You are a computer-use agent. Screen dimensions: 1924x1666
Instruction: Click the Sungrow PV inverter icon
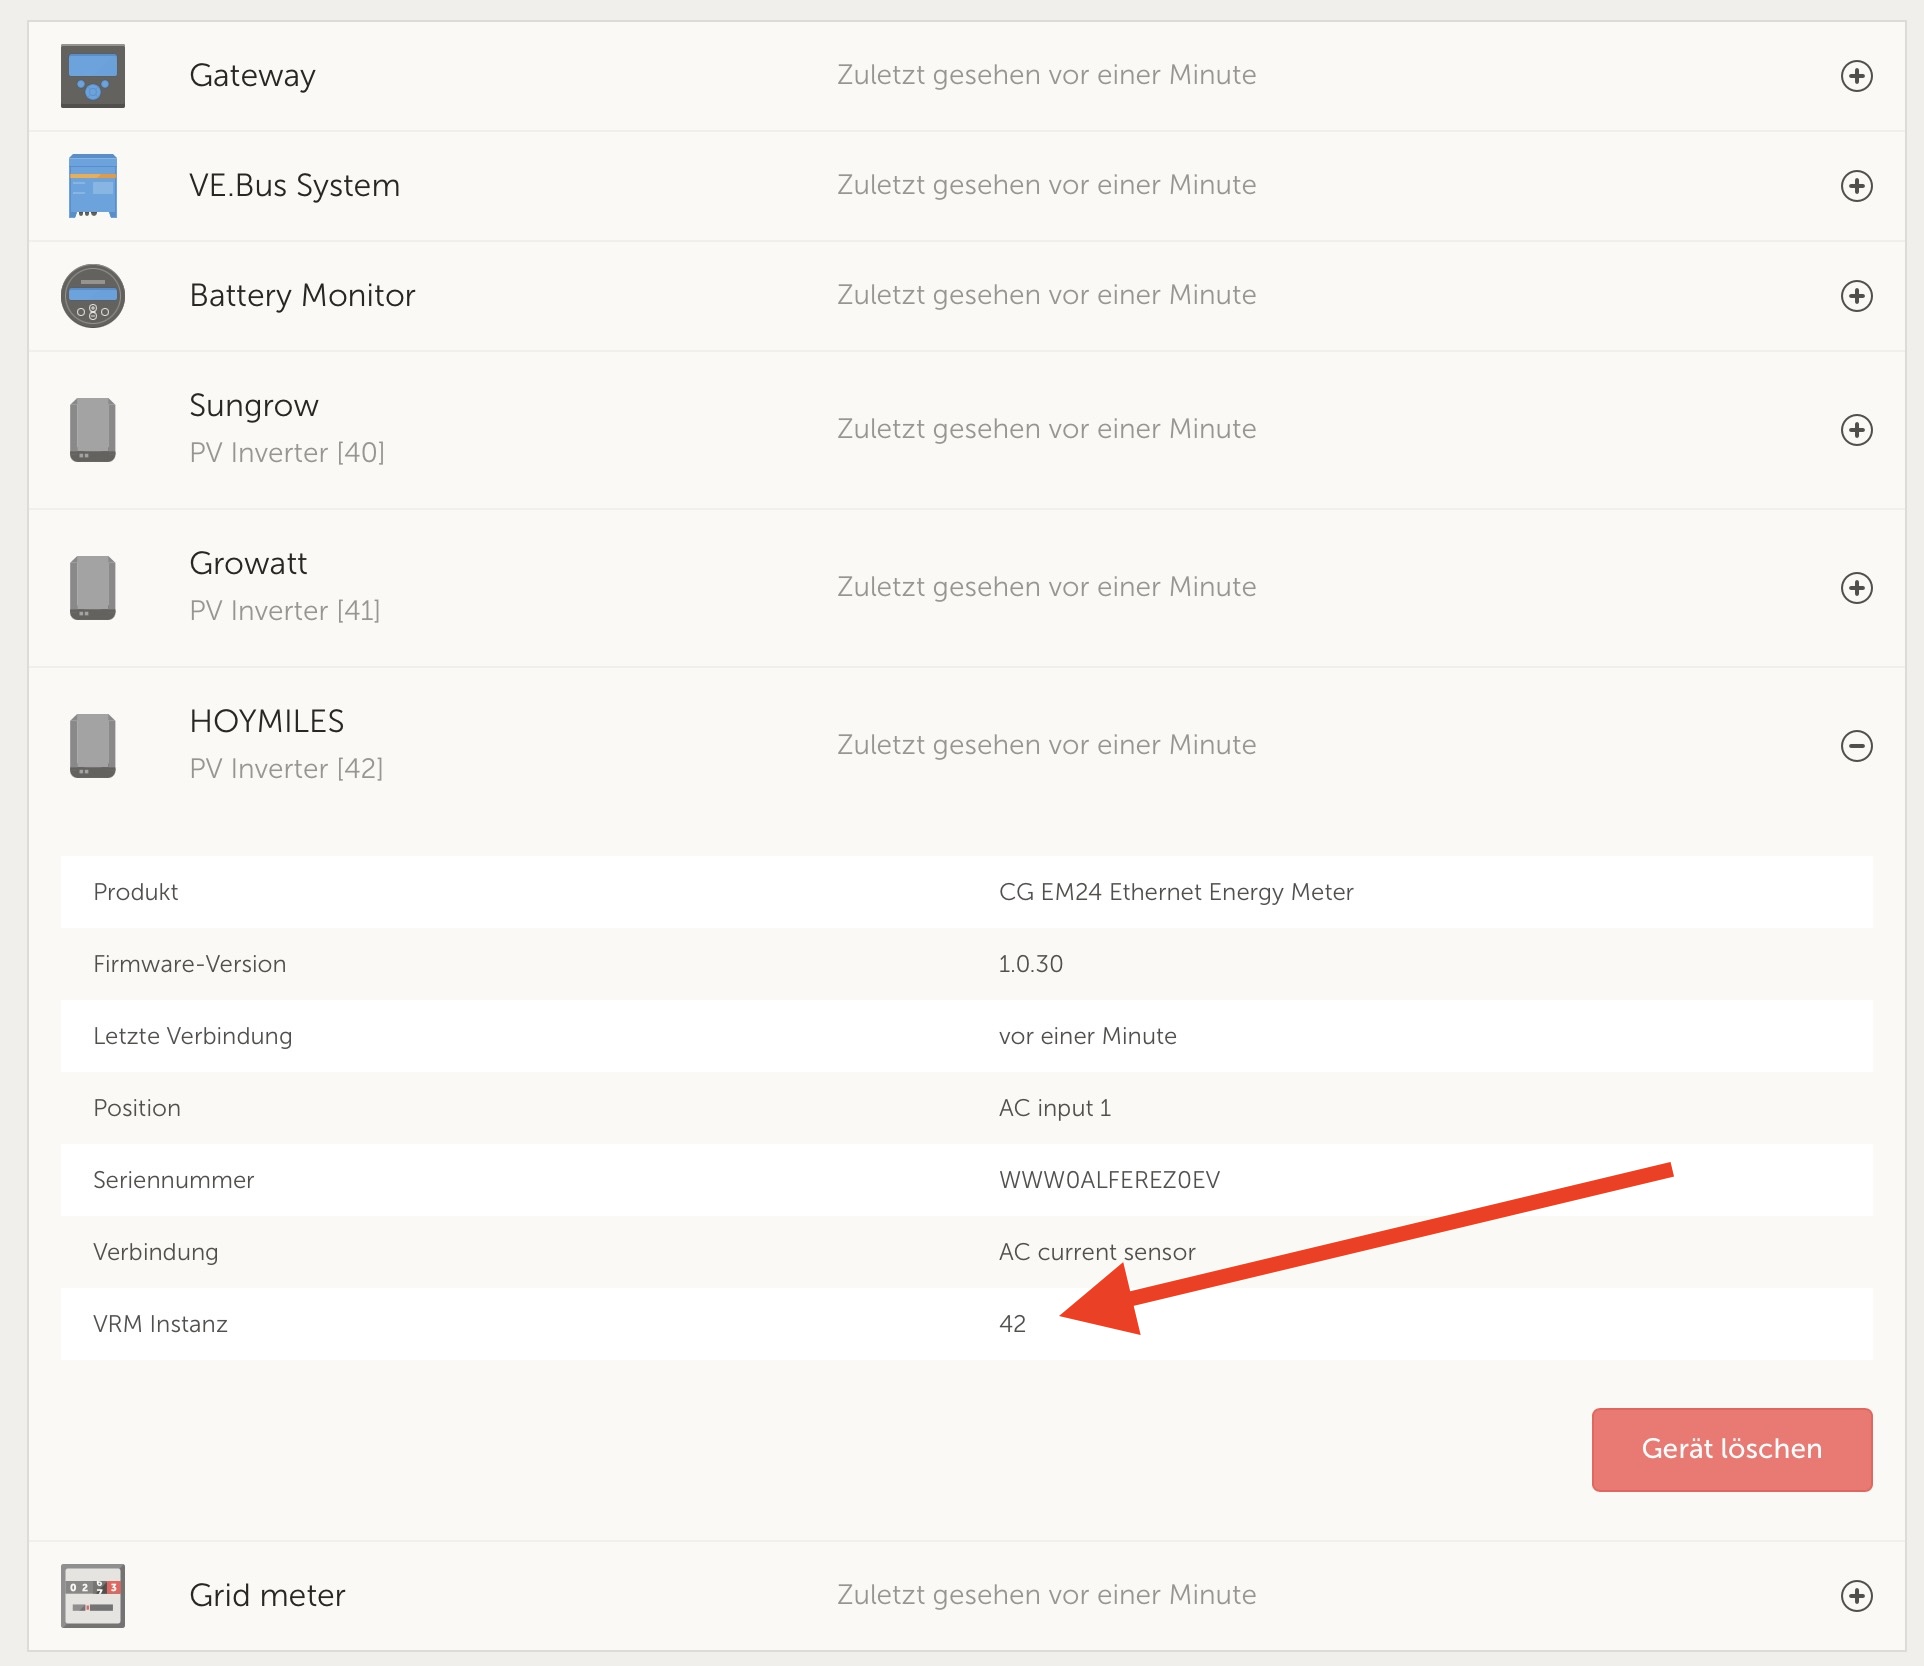pos(92,430)
